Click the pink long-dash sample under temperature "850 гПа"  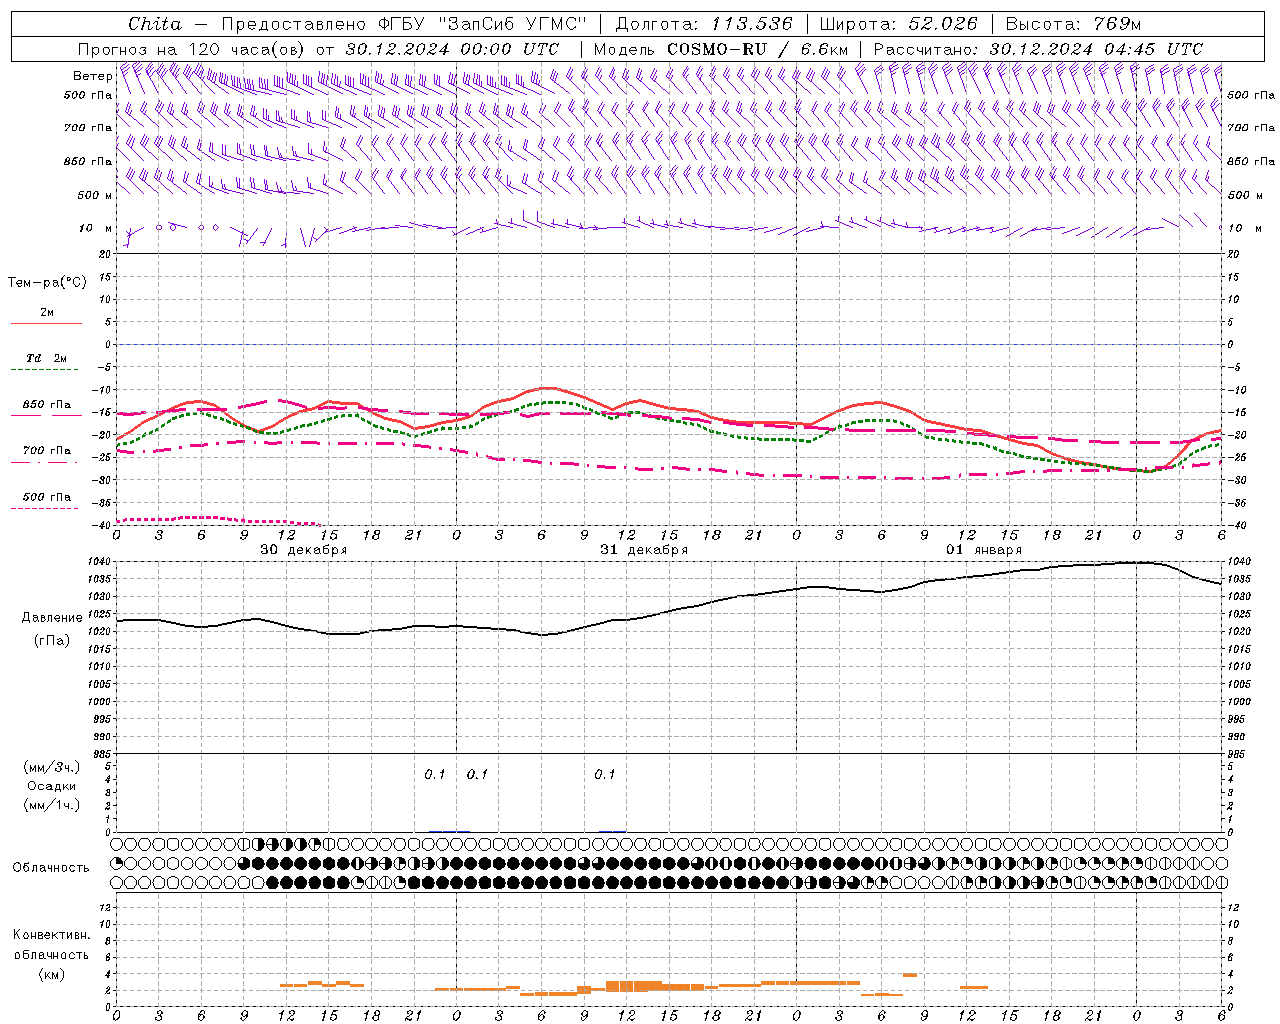(46, 415)
